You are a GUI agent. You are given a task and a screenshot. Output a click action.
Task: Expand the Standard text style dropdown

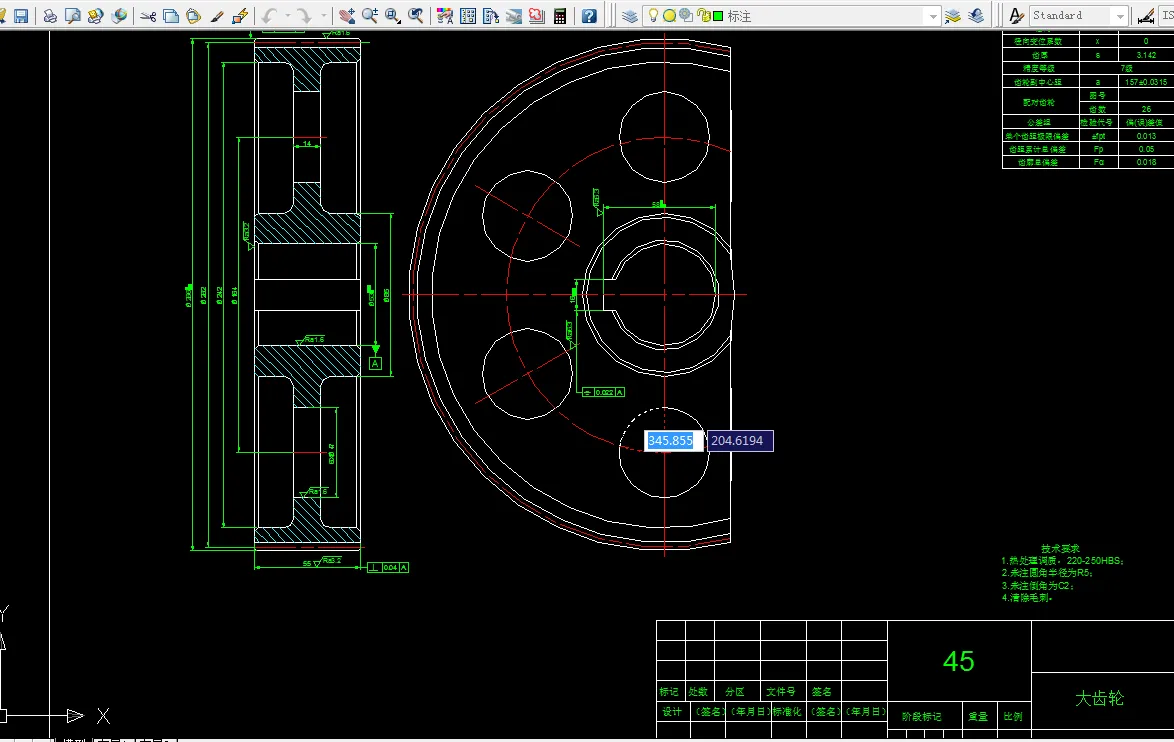point(1120,16)
